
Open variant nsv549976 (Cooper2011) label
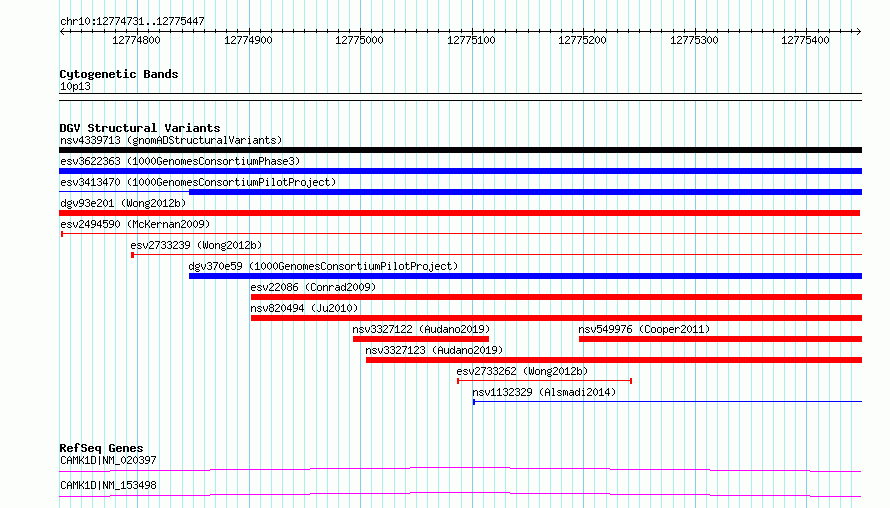click(644, 329)
